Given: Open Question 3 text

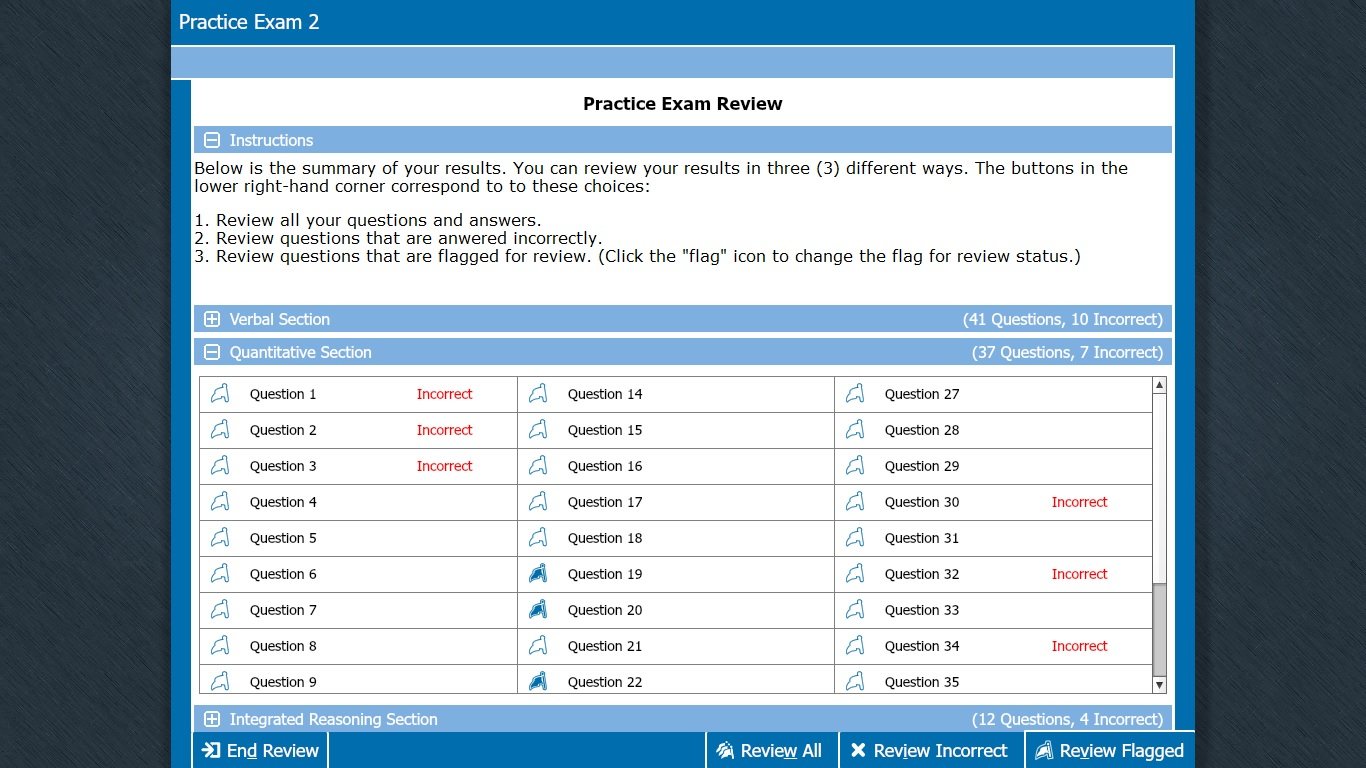Looking at the screenshot, I should click(x=283, y=466).
